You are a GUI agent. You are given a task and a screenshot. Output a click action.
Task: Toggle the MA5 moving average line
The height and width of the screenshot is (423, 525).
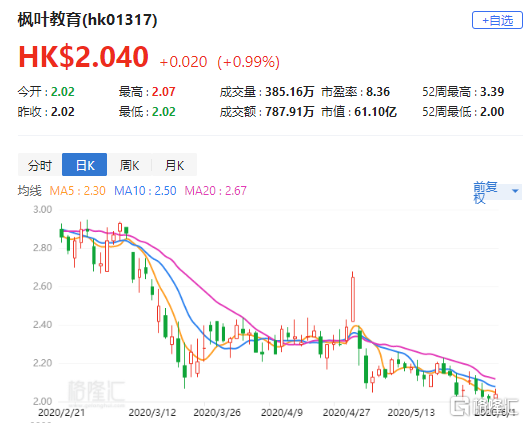click(x=77, y=191)
